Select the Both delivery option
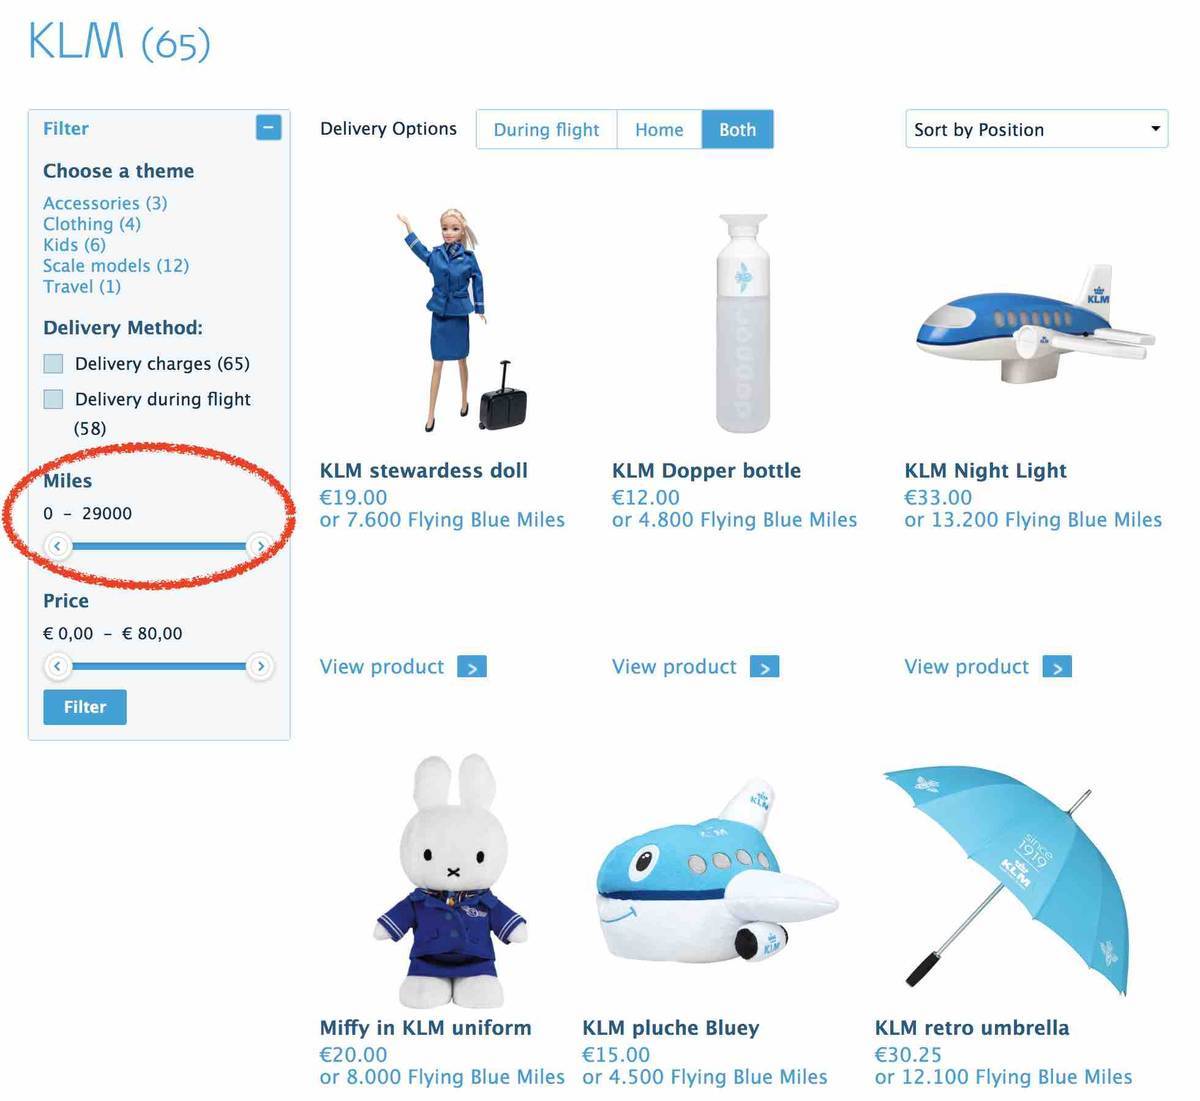This screenshot has width=1200, height=1101. pos(737,129)
